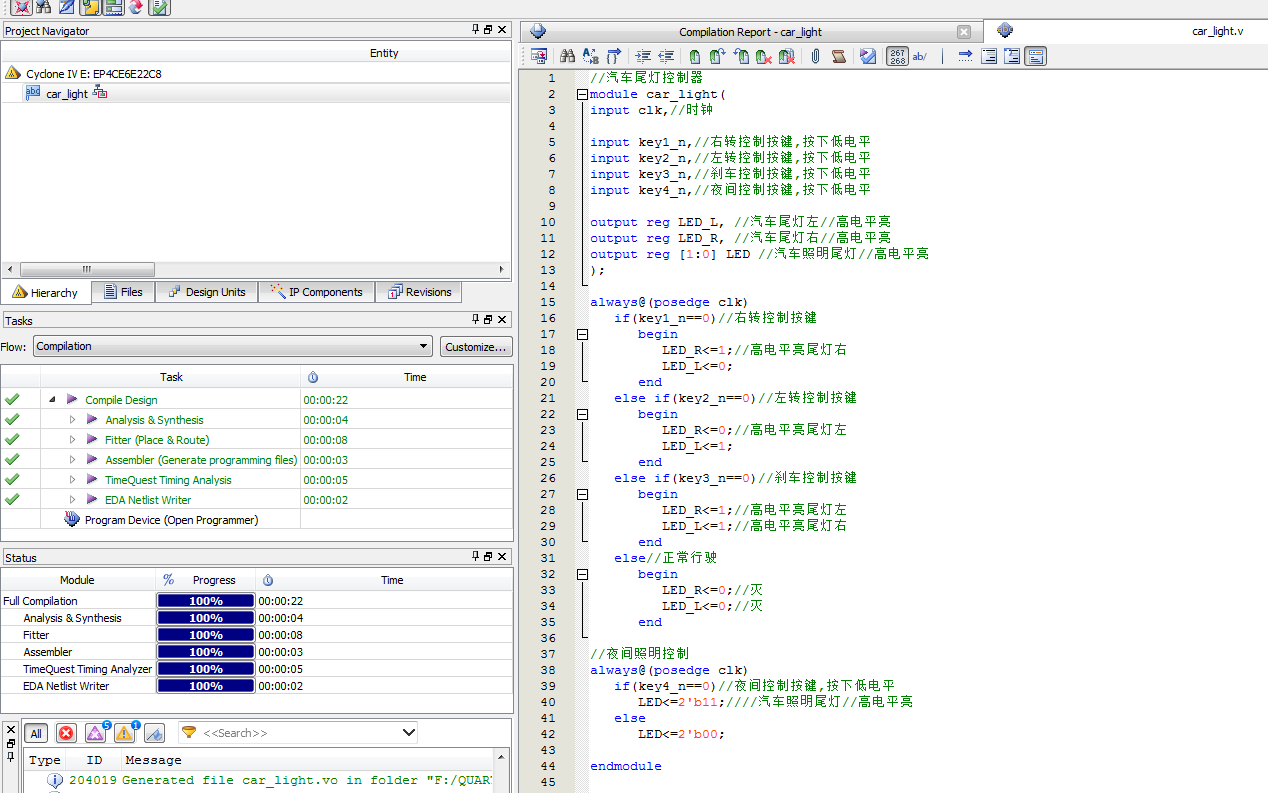1268x793 pixels.
Task: Switch to the Hierarchy tab
Action: tap(45, 292)
